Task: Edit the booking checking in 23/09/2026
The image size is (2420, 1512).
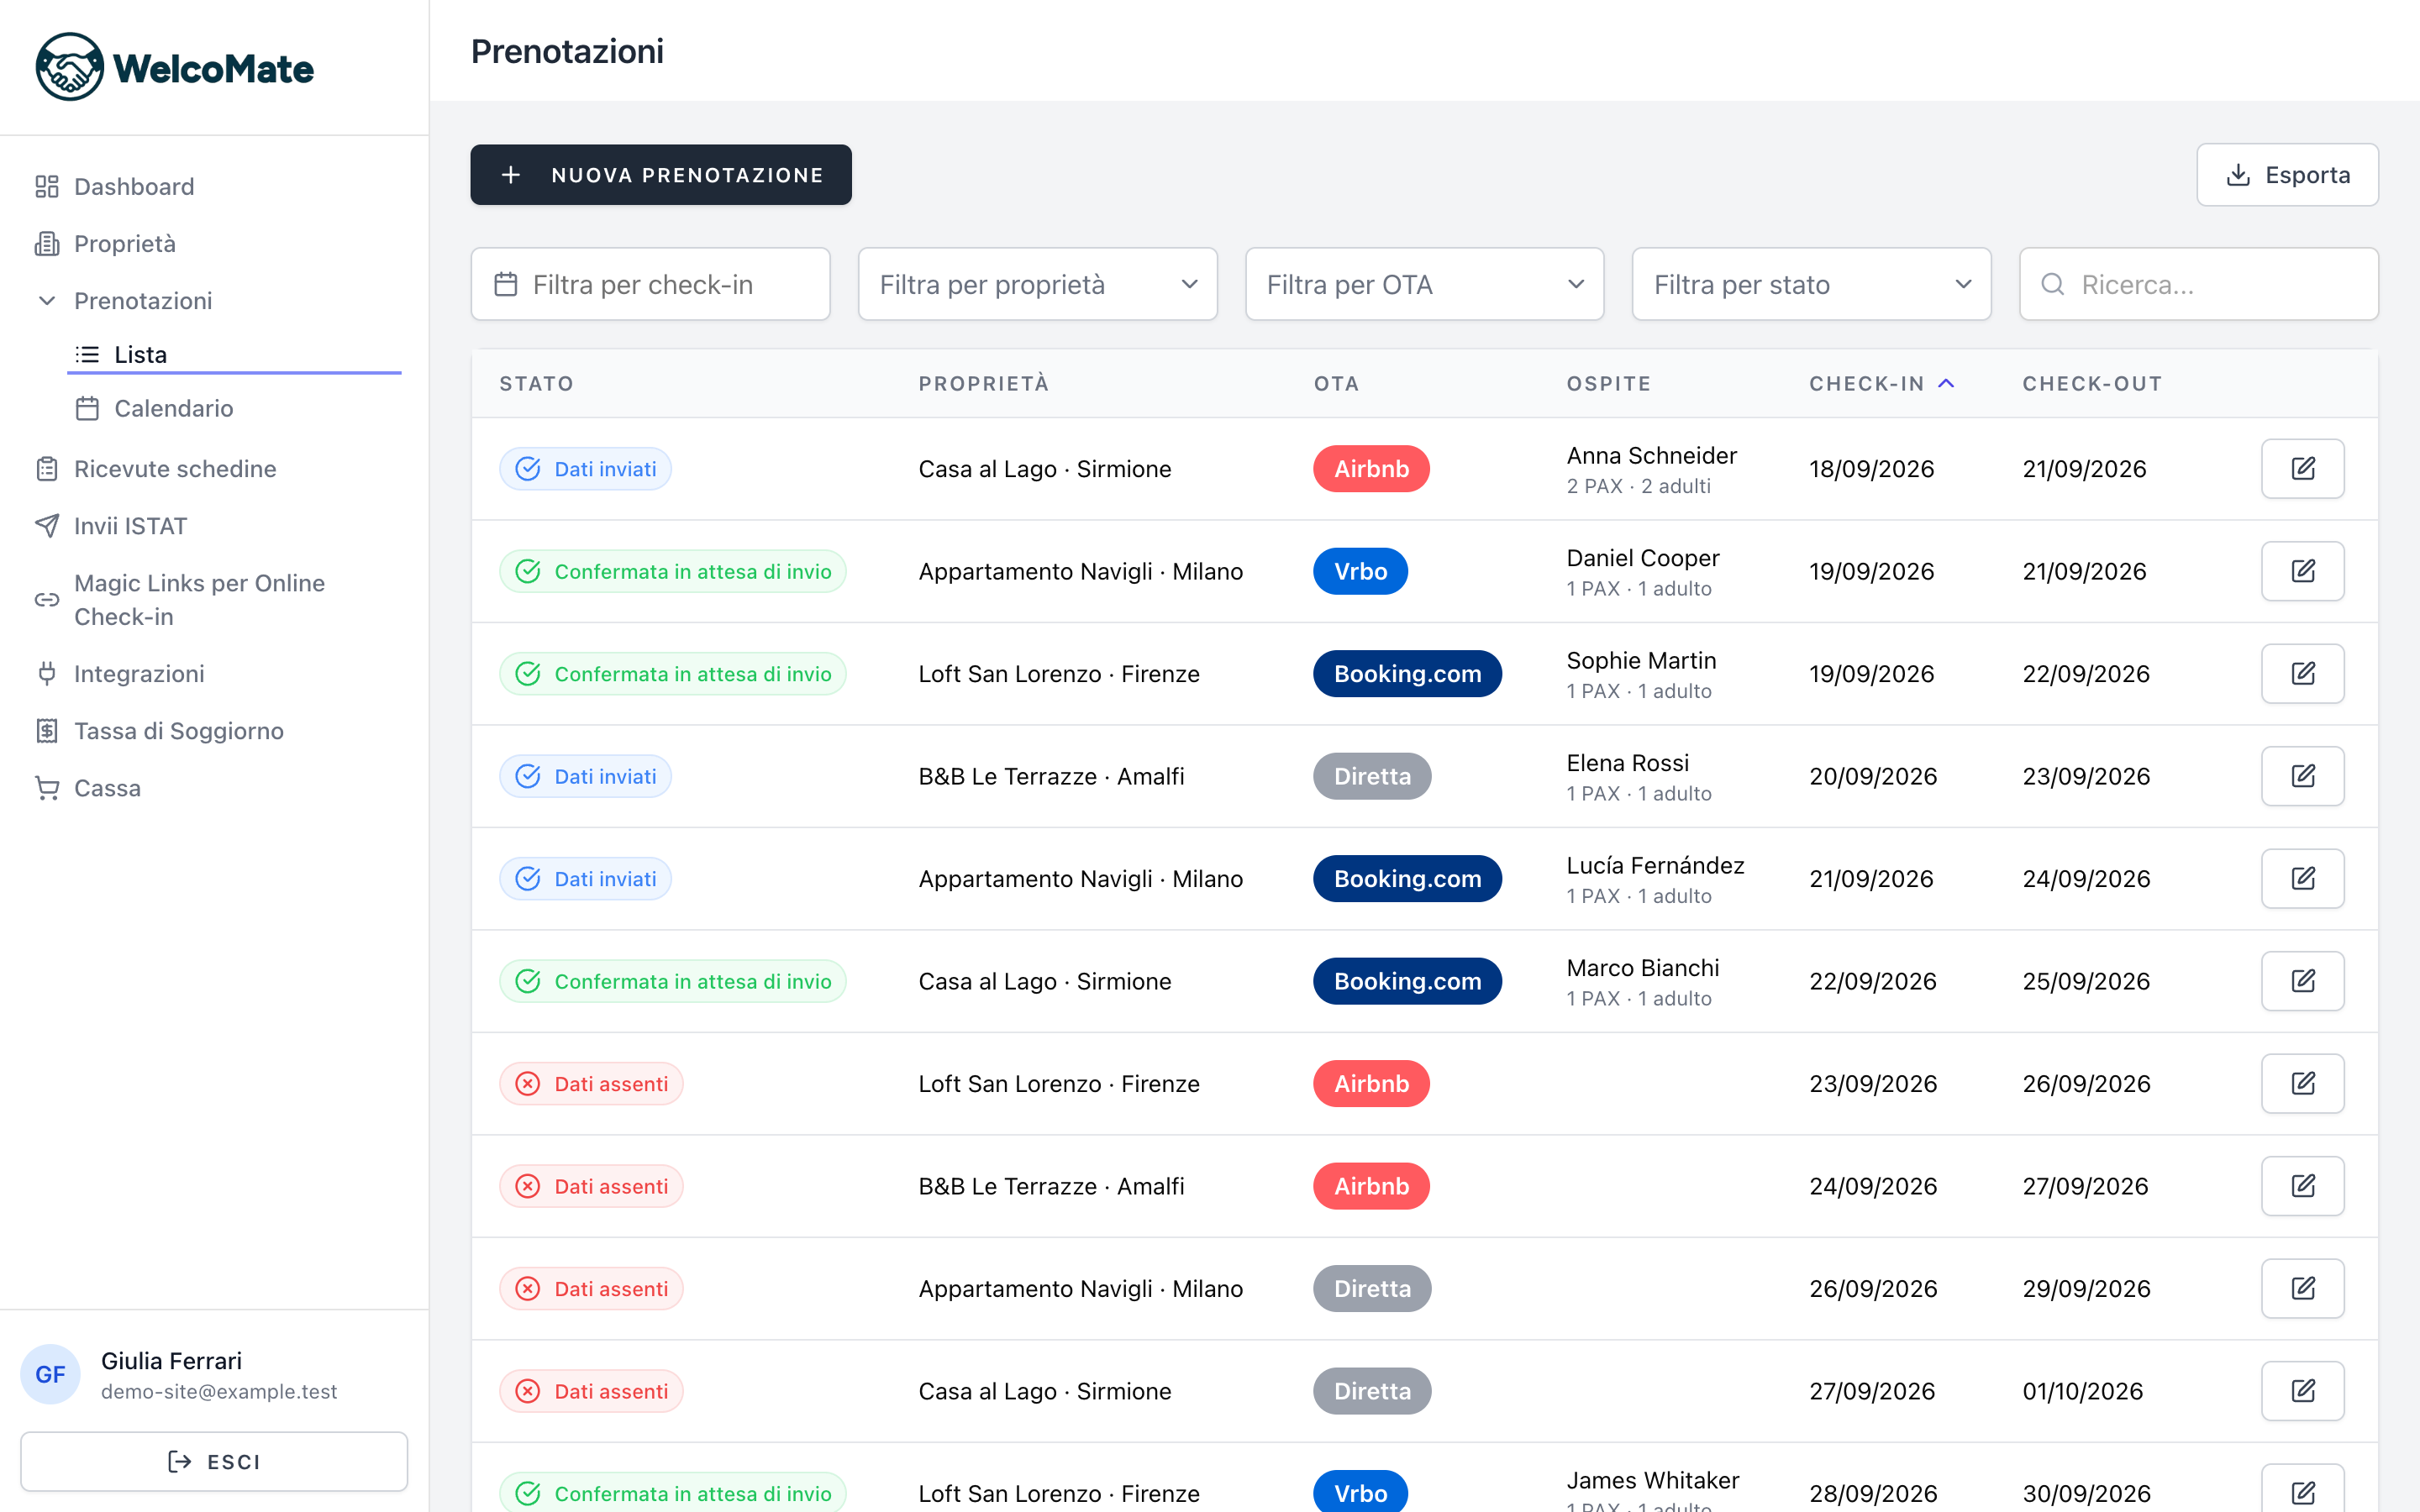Action: tap(2302, 1083)
